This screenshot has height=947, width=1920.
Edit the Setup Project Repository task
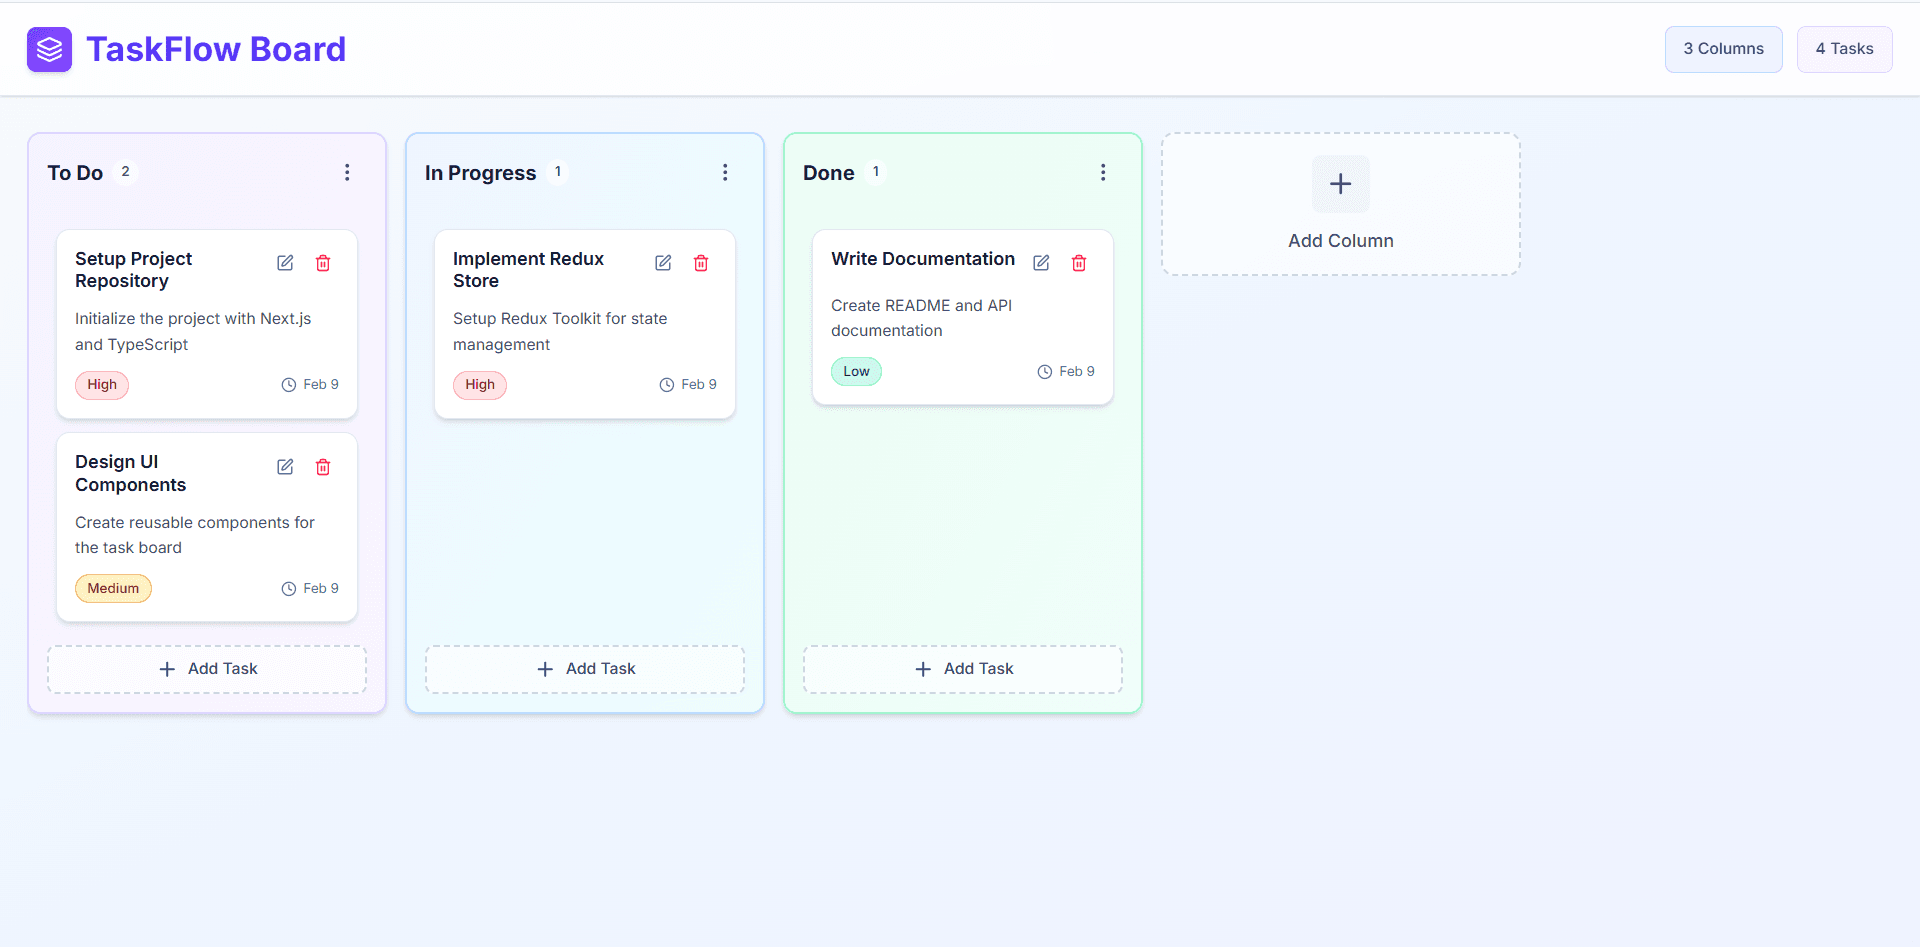click(x=285, y=262)
